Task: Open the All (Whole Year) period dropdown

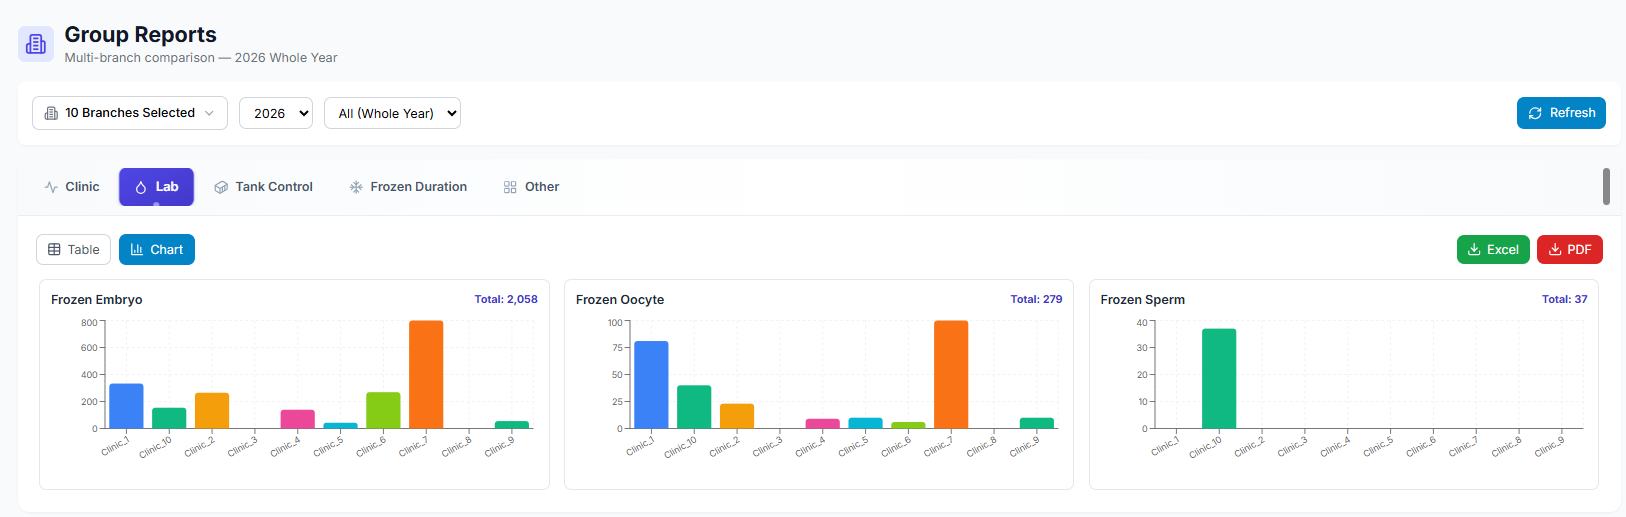Action: click(392, 113)
